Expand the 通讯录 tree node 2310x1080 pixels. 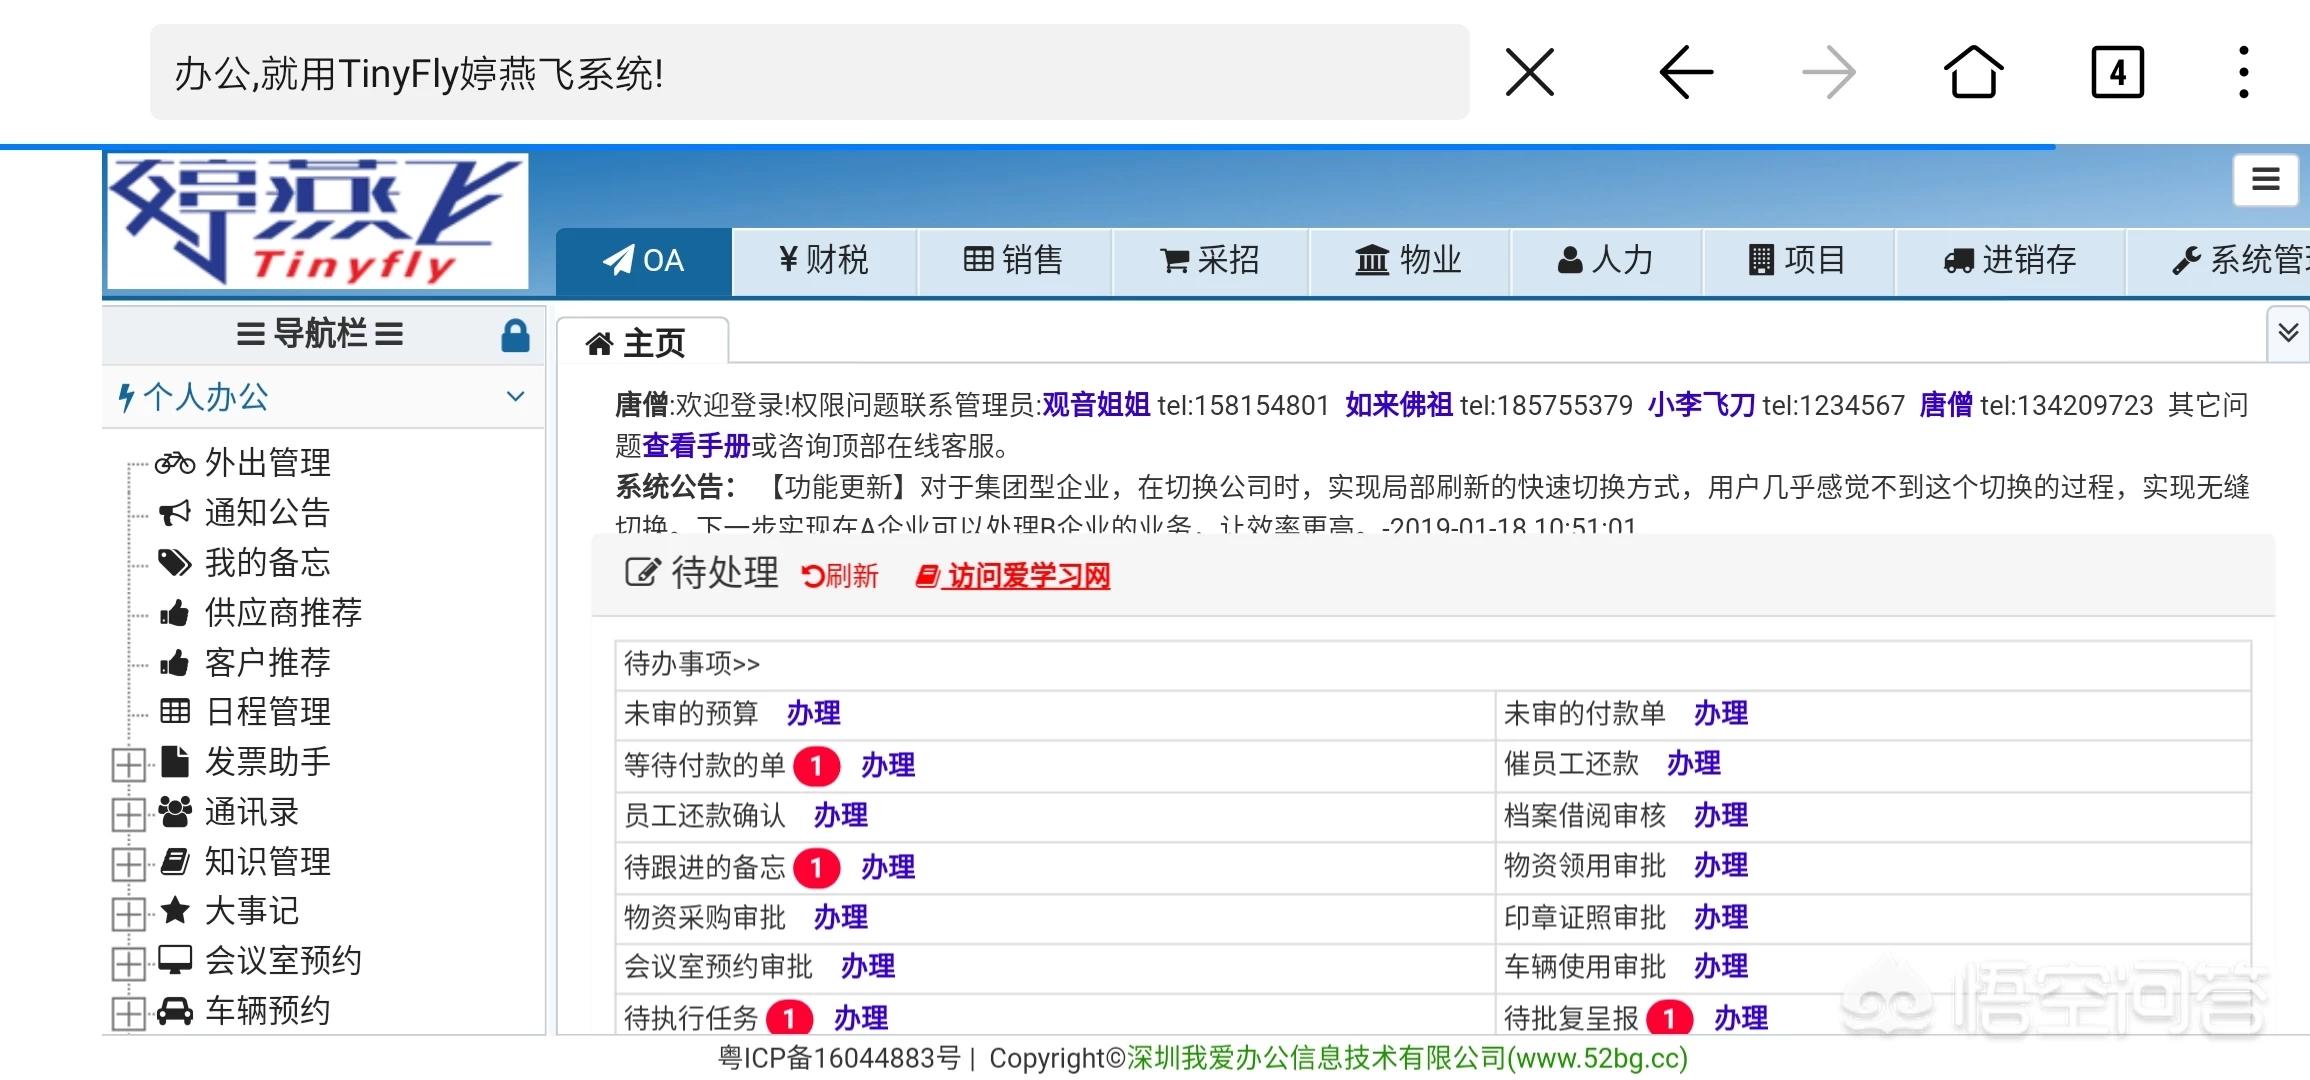pyautogui.click(x=128, y=815)
